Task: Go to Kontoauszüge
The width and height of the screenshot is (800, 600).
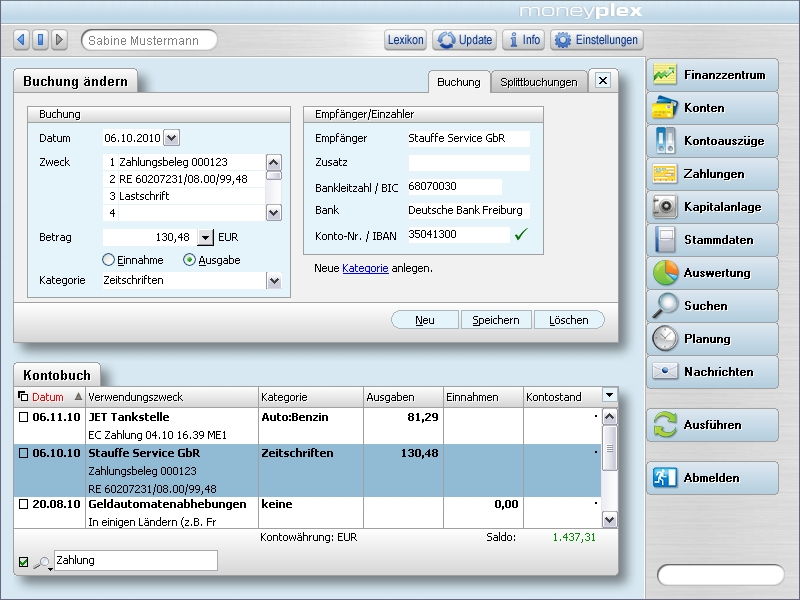Action: [x=712, y=141]
